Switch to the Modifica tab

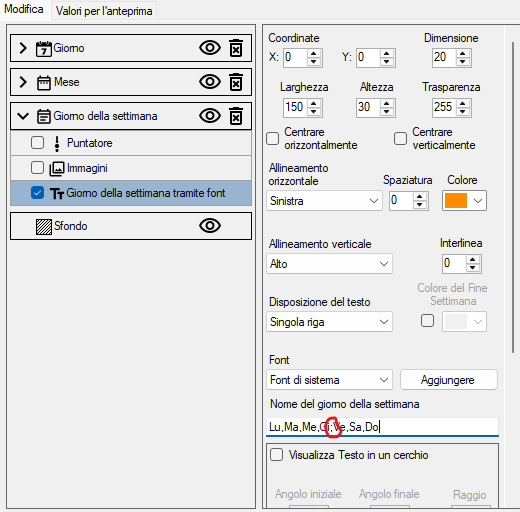[x=24, y=9]
